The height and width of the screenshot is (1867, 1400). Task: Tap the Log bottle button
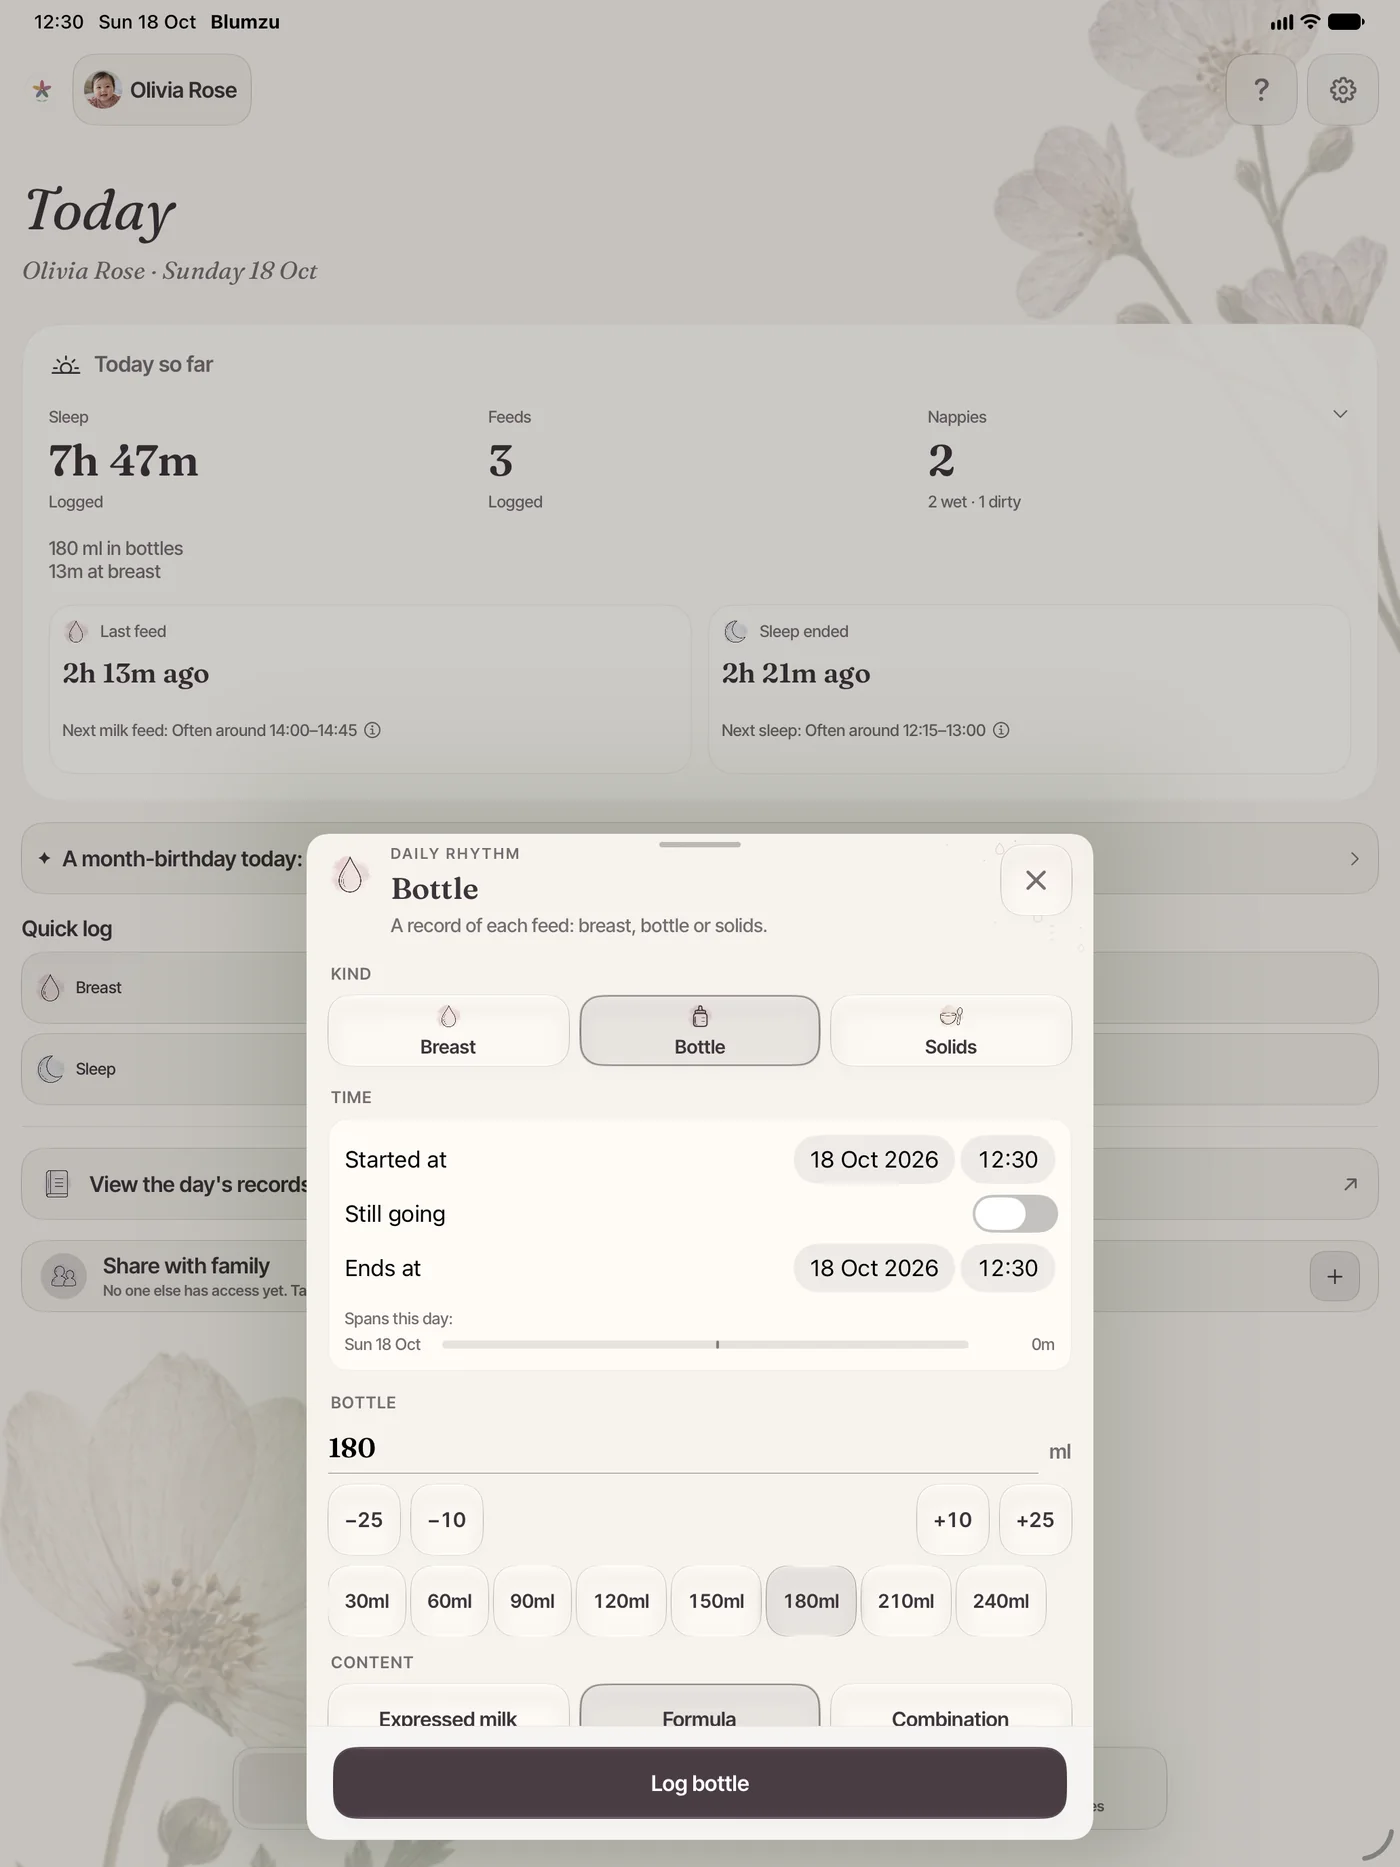pos(700,1783)
